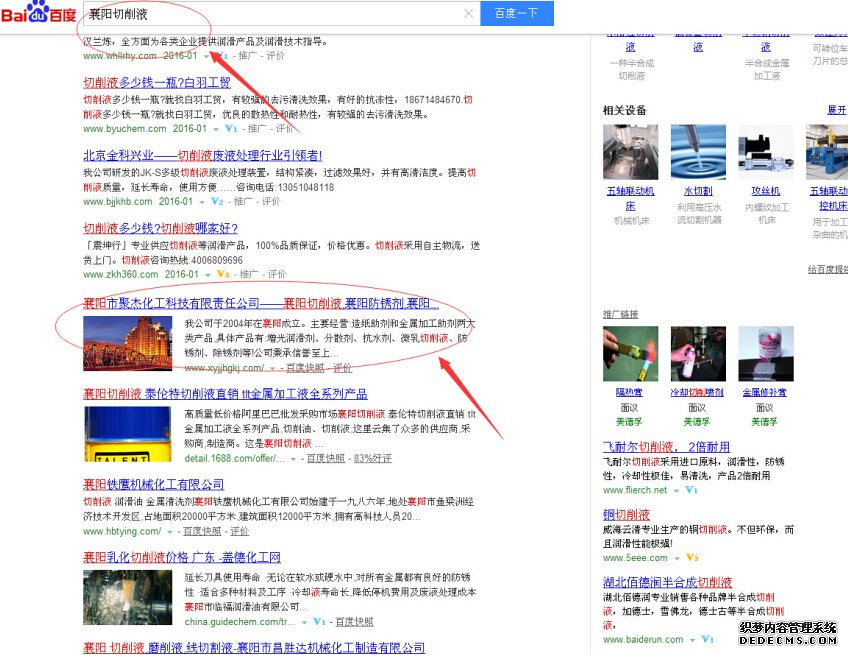Click 评价 next to www.byuchem.com
This screenshot has width=848, height=655.
tap(285, 129)
